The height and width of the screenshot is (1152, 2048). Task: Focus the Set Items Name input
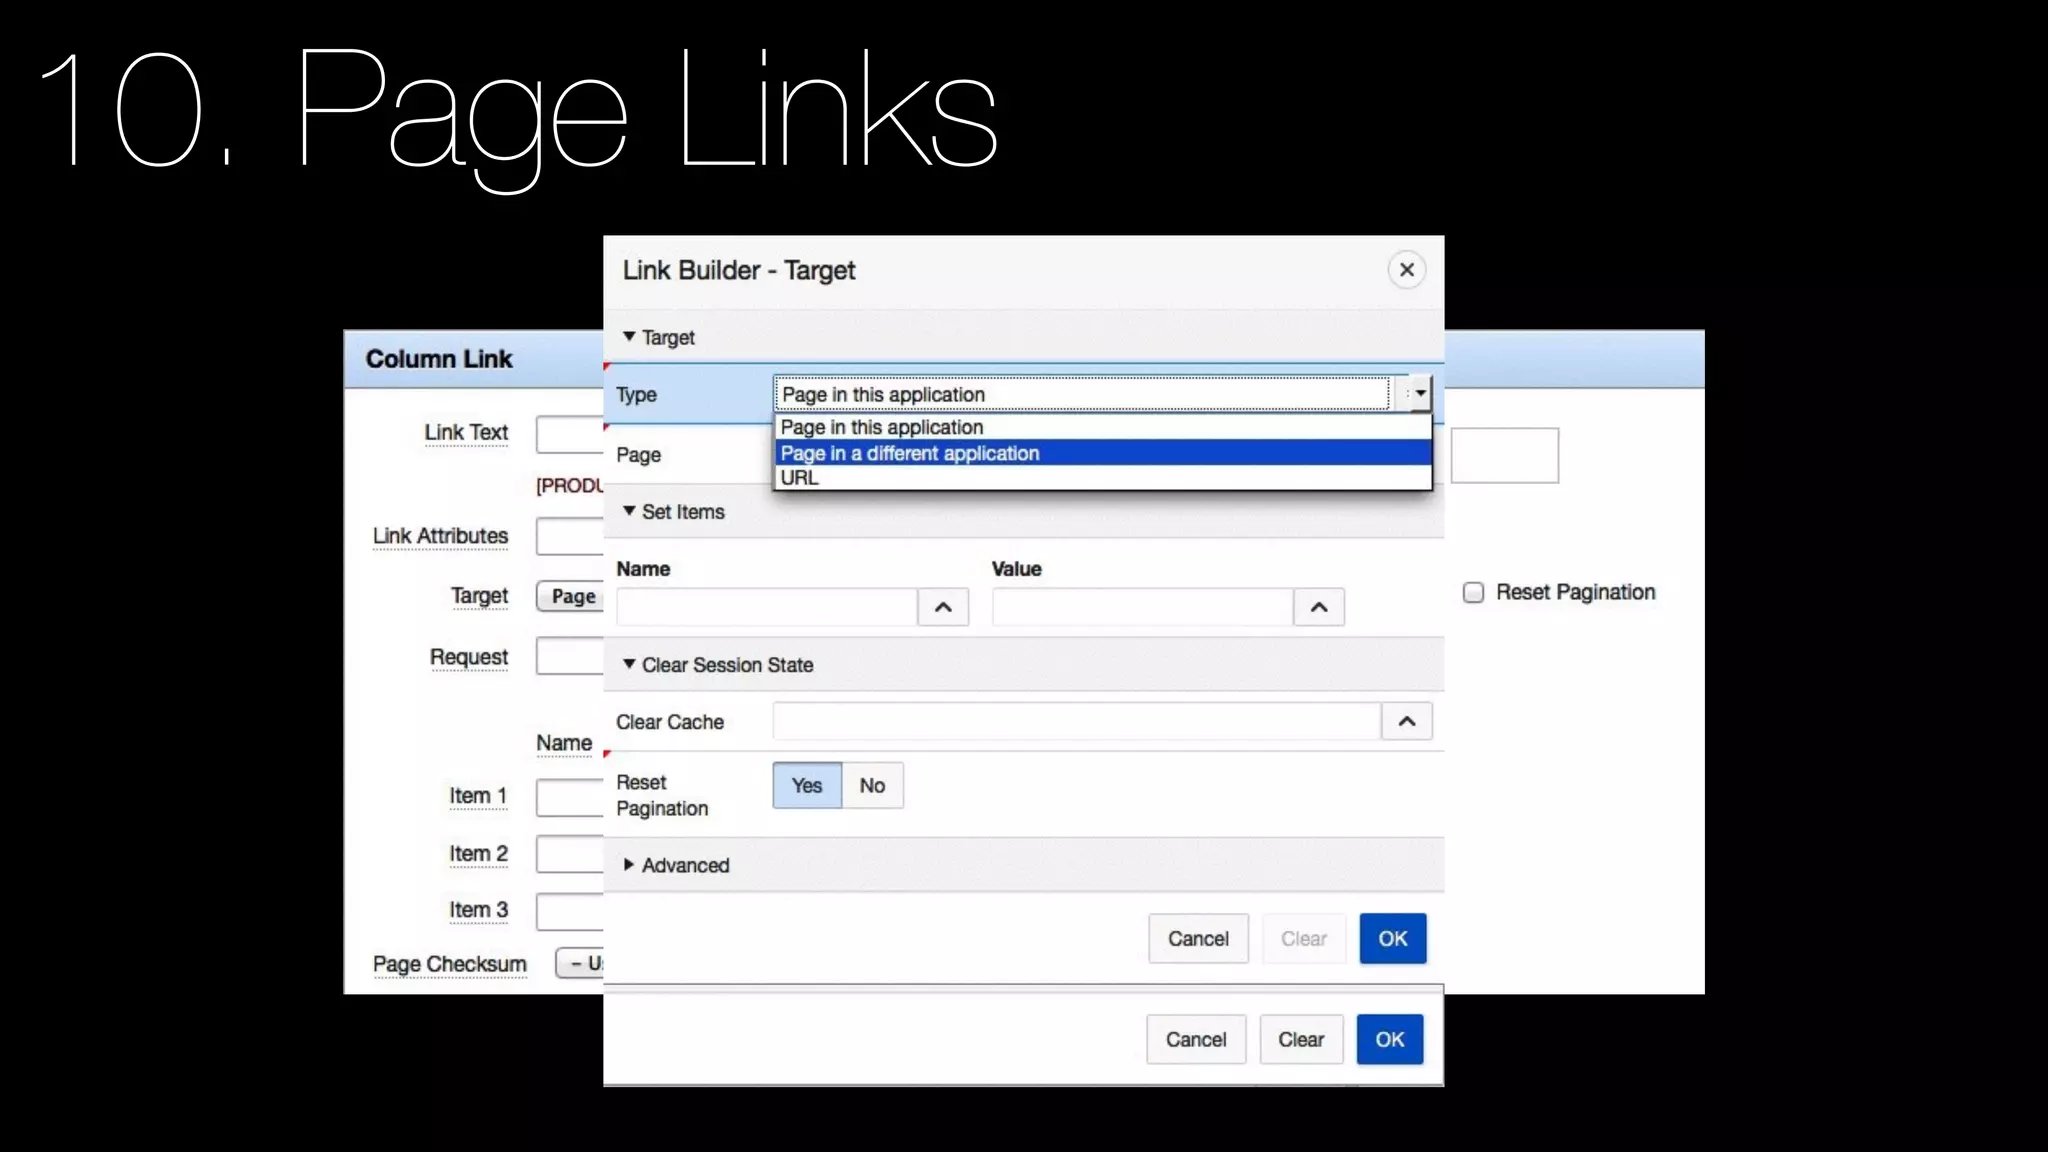pyautogui.click(x=767, y=607)
